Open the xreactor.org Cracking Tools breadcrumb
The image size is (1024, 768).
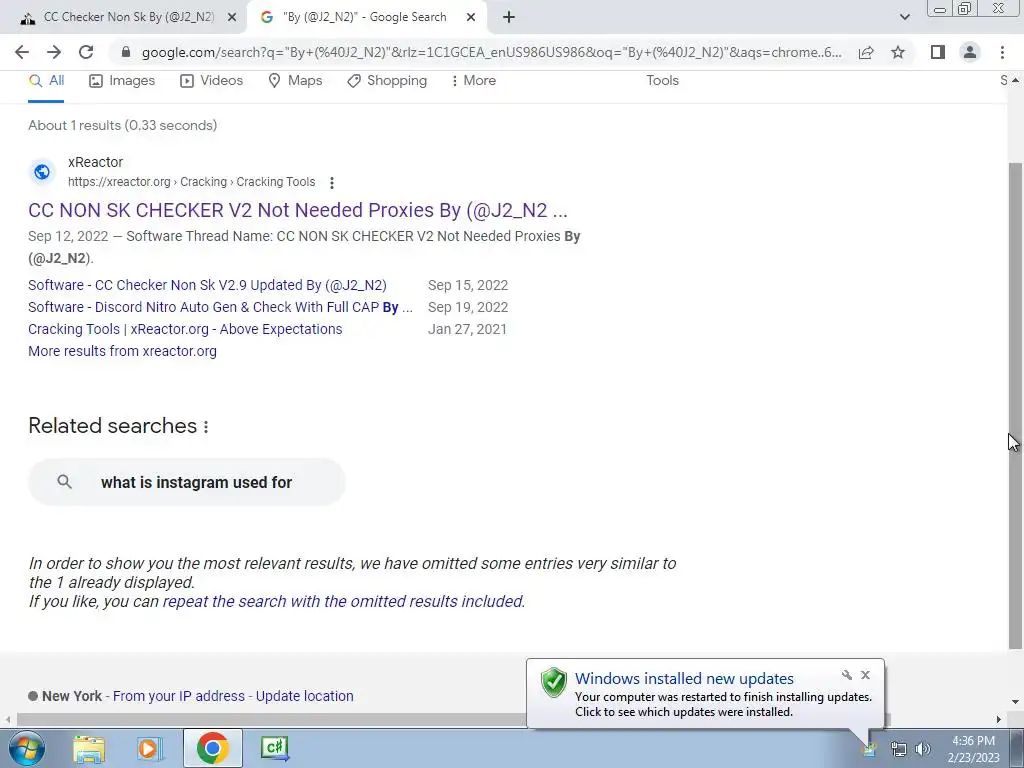pyautogui.click(x=191, y=182)
